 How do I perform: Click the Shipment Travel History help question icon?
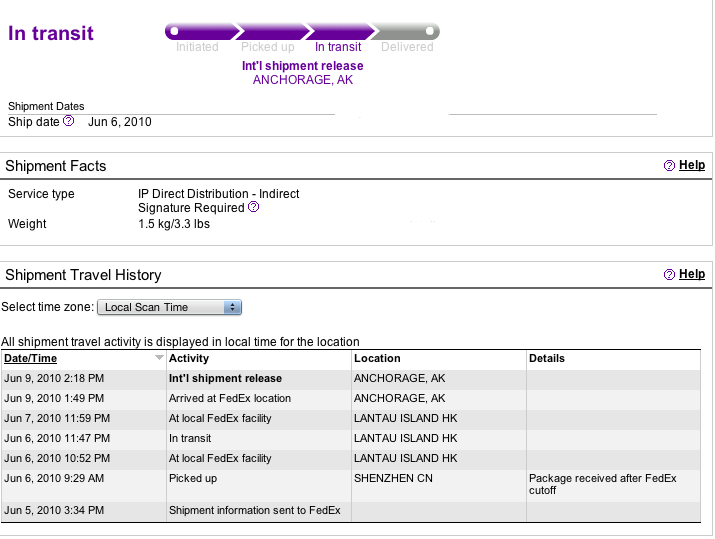669,275
